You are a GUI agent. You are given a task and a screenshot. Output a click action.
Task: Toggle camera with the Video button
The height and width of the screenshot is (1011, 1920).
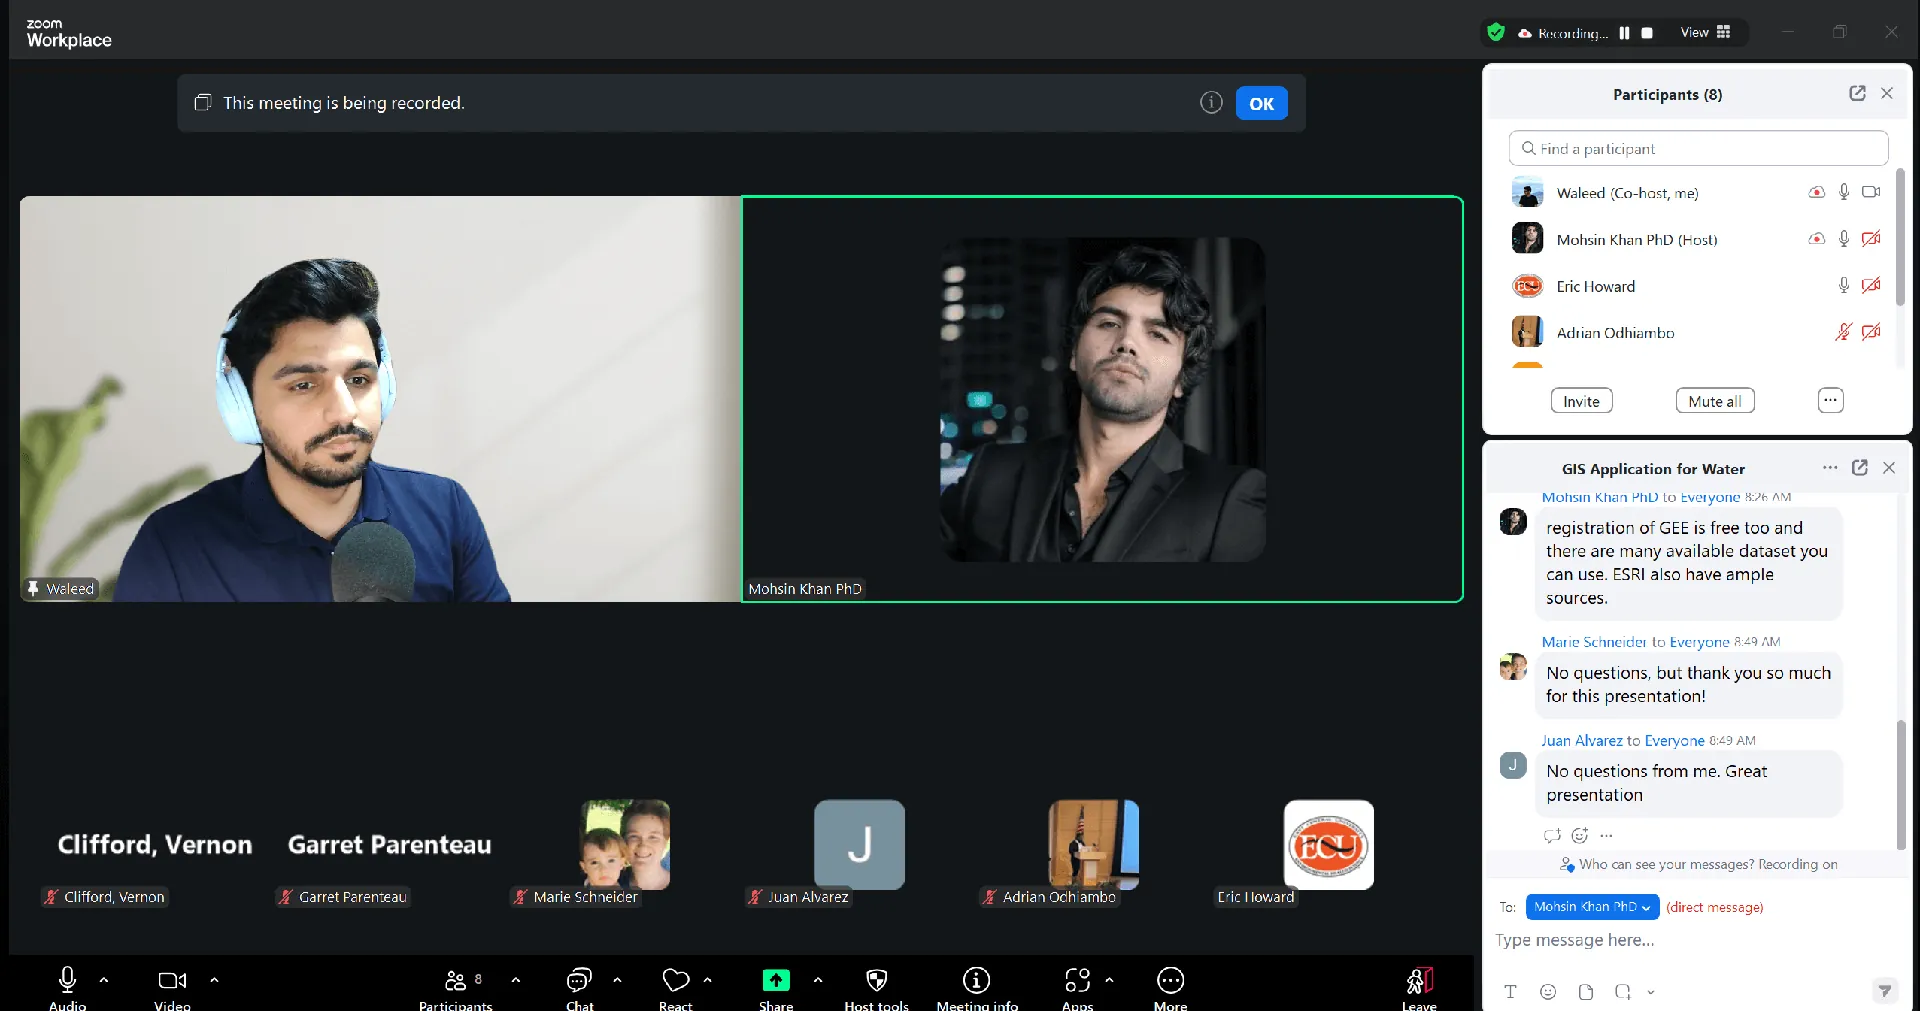172,981
